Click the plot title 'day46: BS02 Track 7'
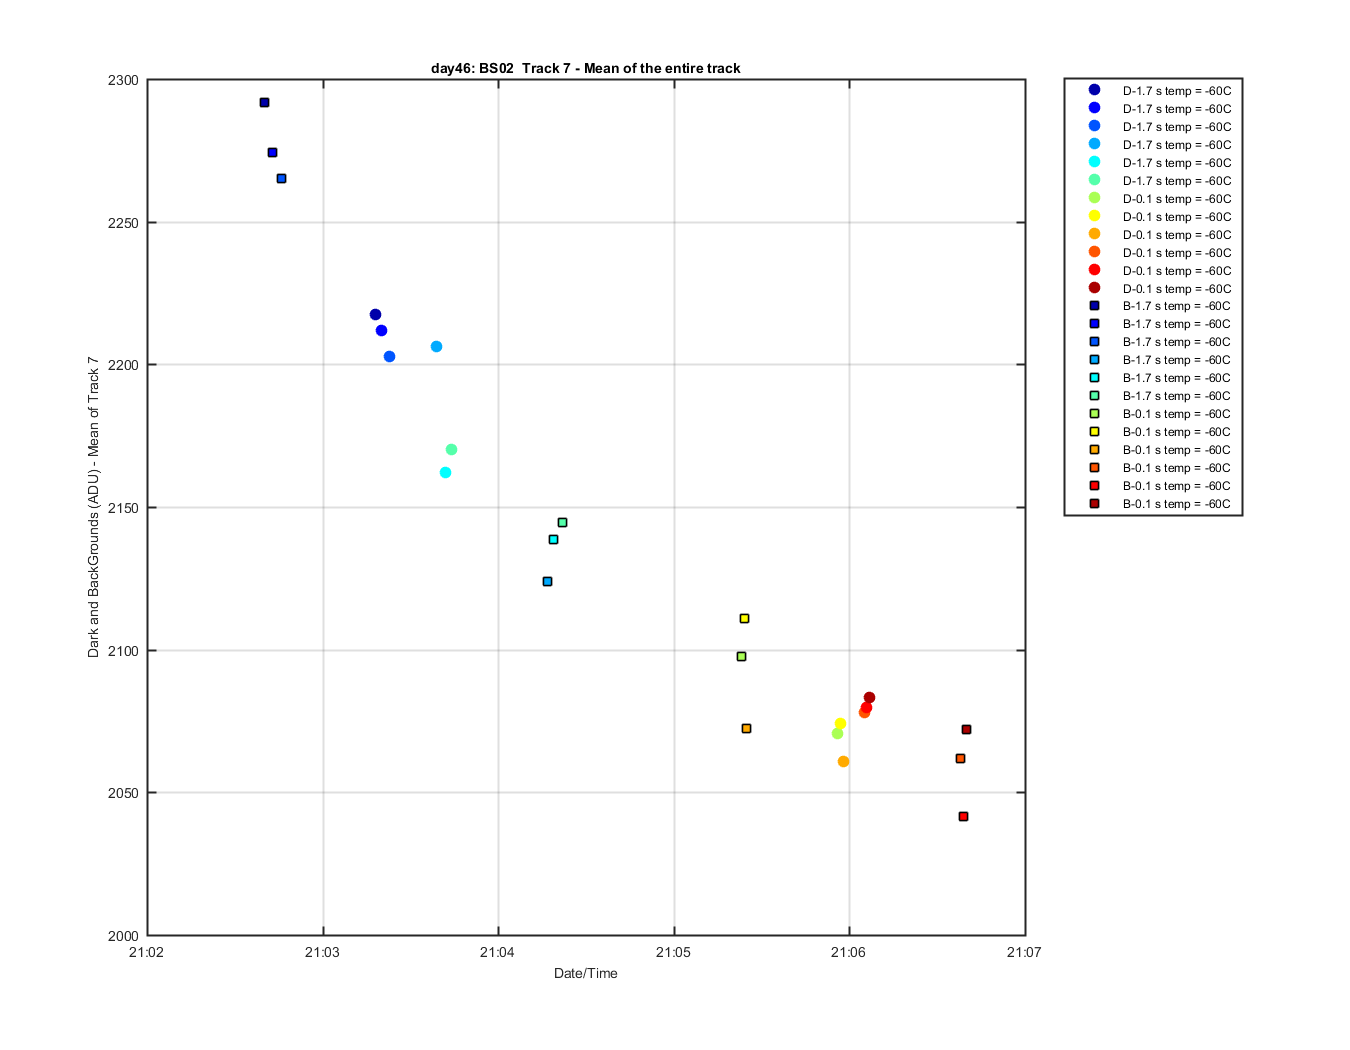 [x=501, y=68]
